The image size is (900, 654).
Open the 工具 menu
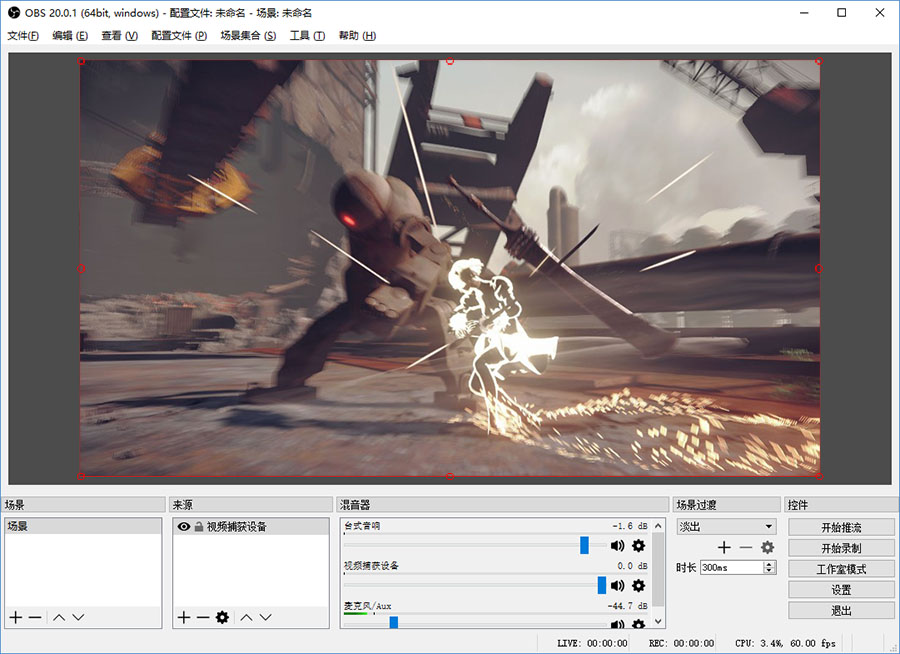pos(306,35)
